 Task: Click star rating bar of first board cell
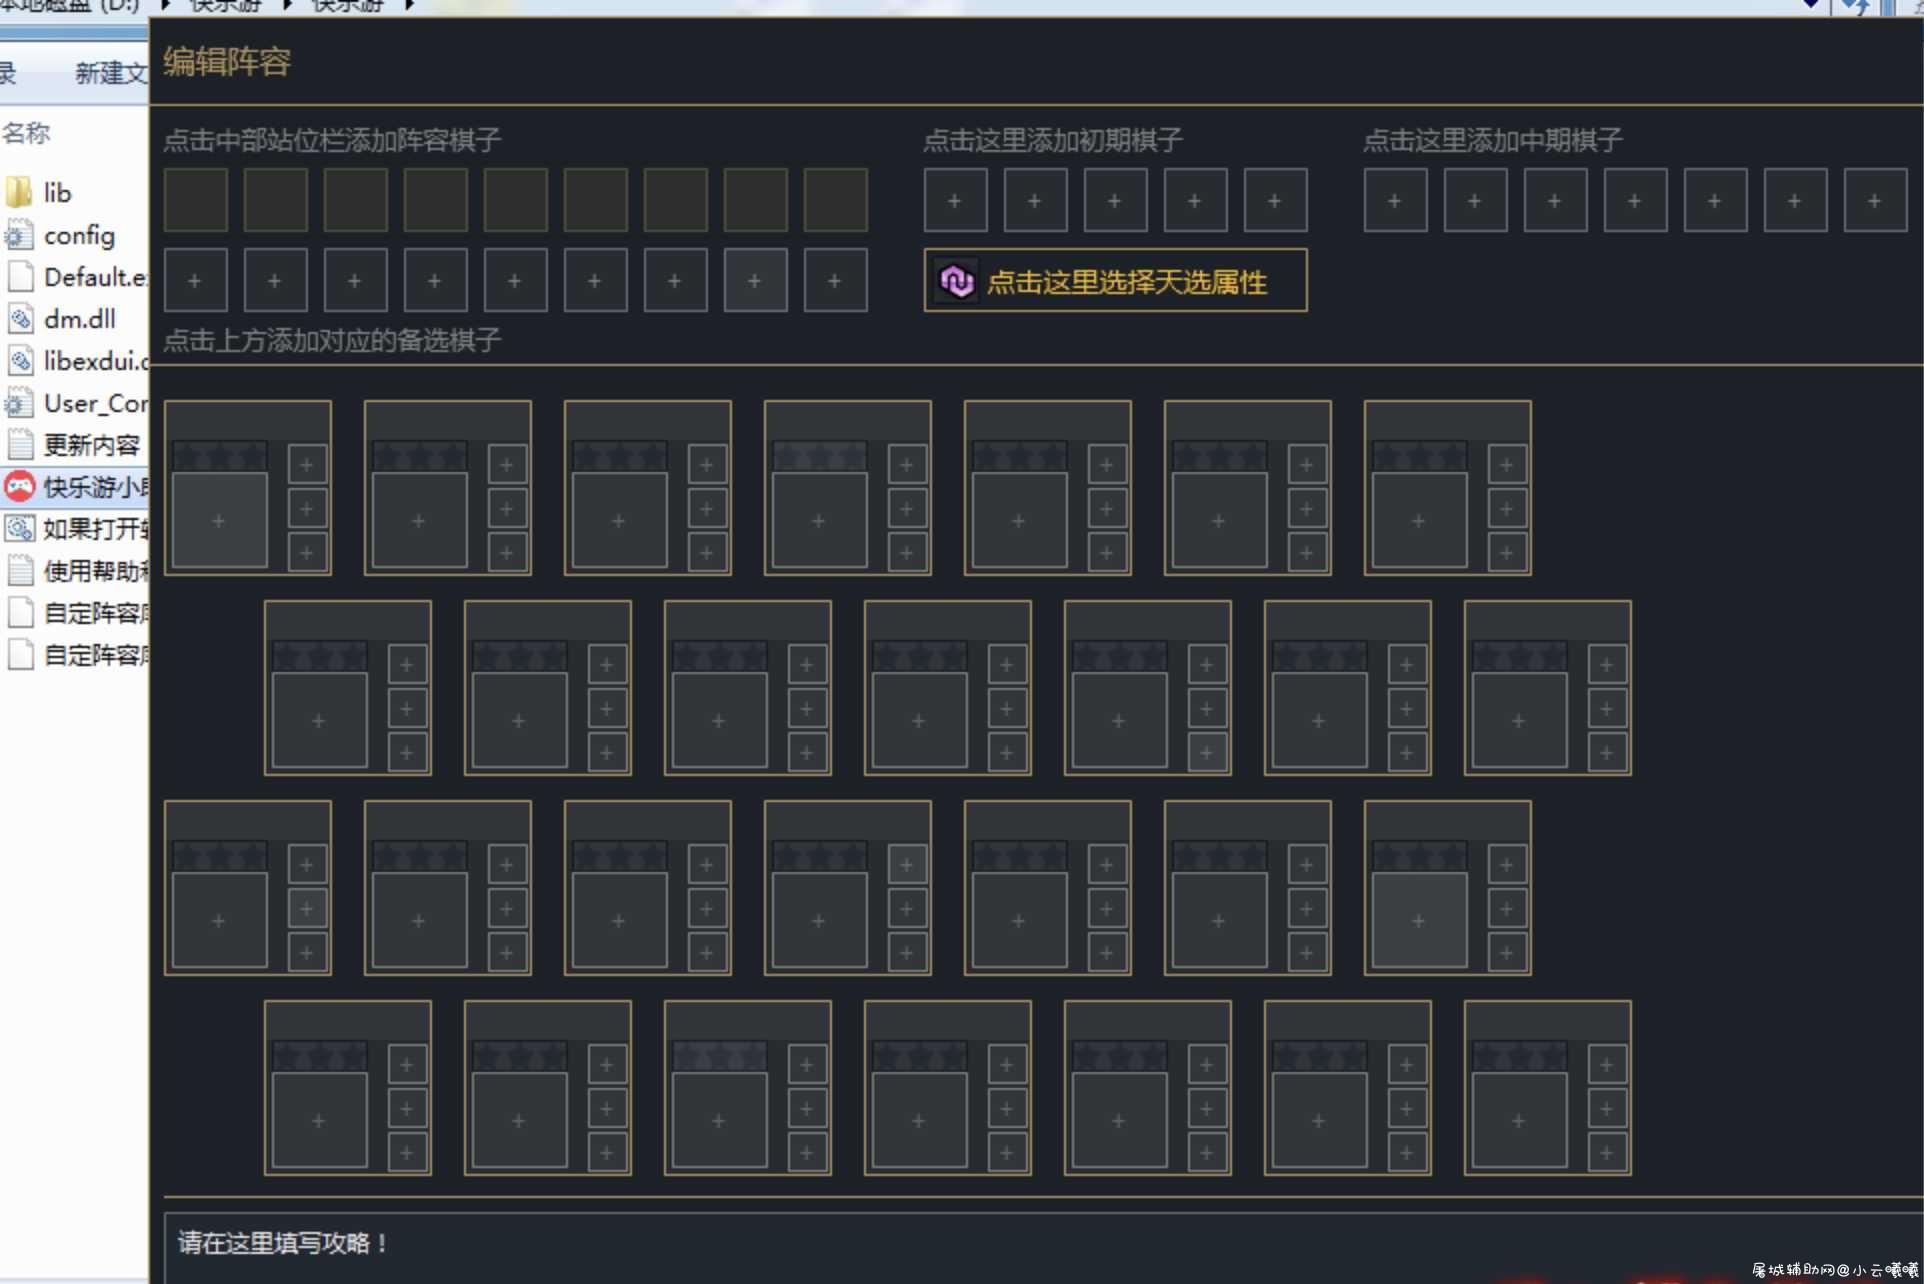(219, 457)
